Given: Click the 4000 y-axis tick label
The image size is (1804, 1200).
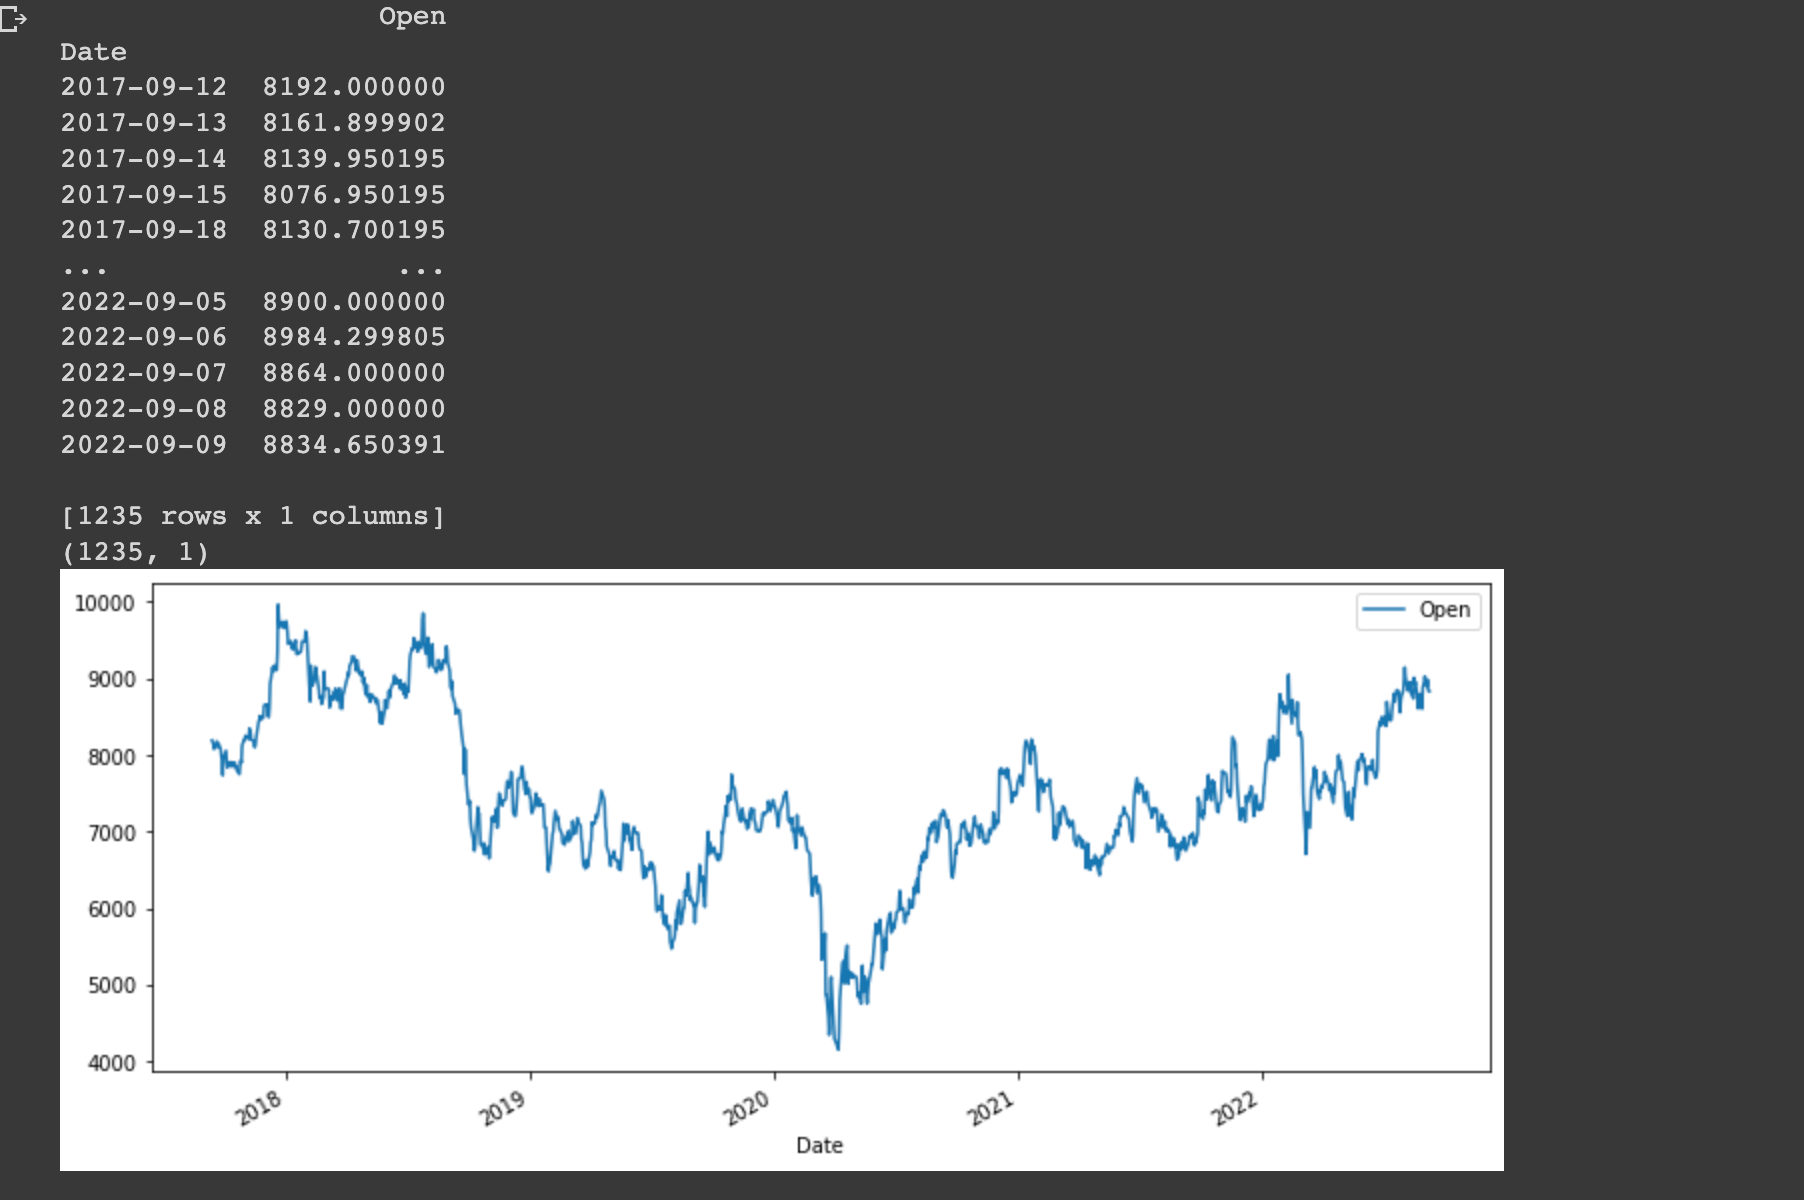Looking at the screenshot, I should click(113, 1063).
